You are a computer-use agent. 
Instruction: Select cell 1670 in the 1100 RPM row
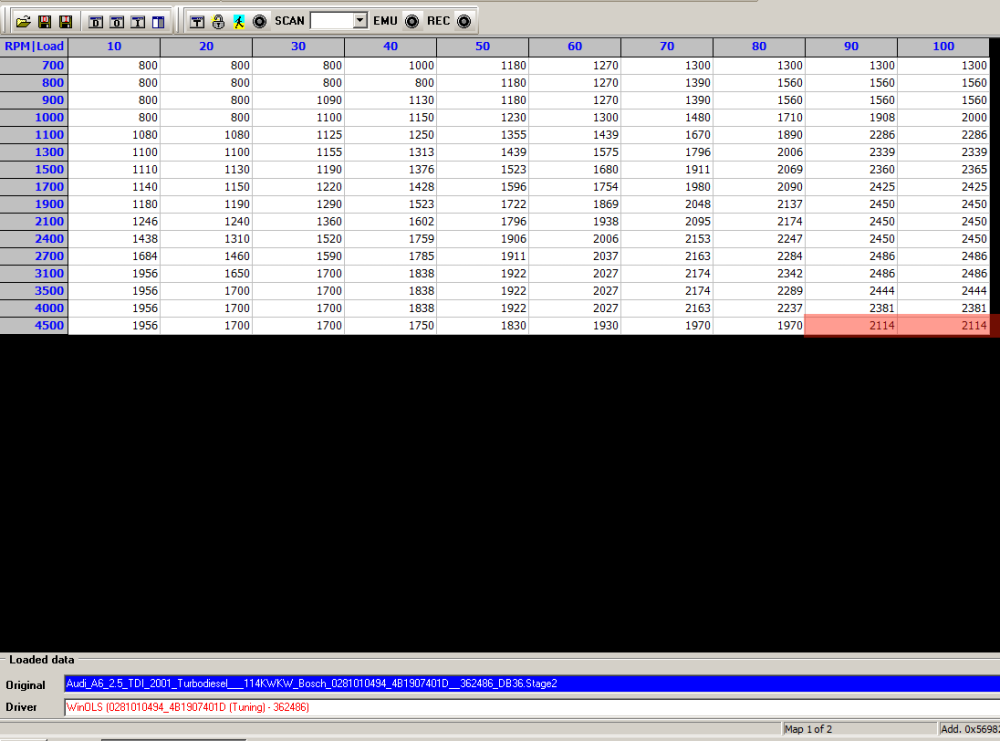(667, 135)
